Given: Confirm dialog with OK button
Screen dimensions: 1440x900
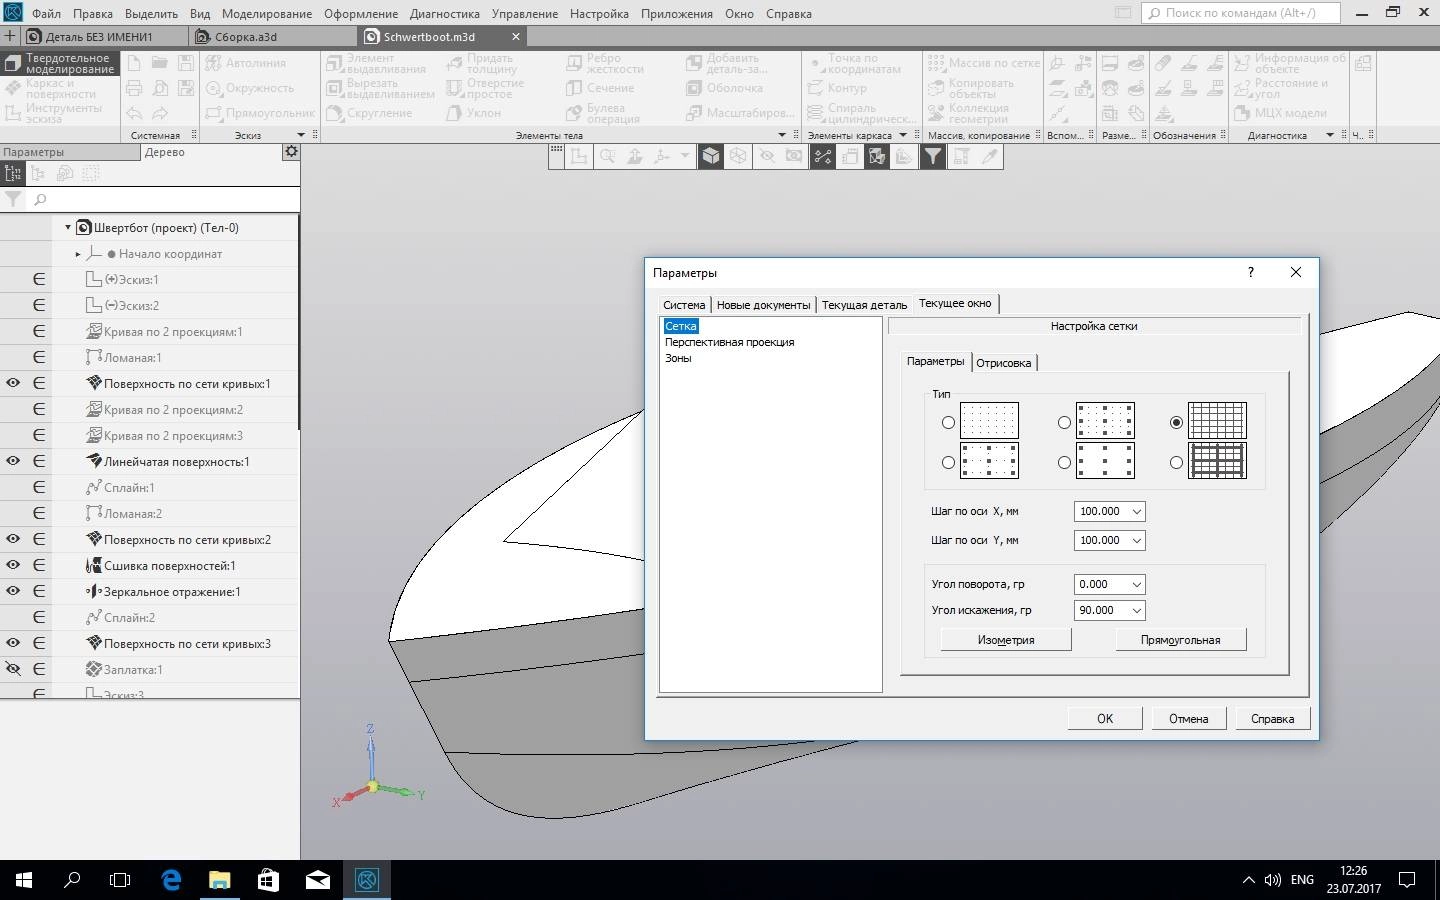Looking at the screenshot, I should click(x=1105, y=718).
